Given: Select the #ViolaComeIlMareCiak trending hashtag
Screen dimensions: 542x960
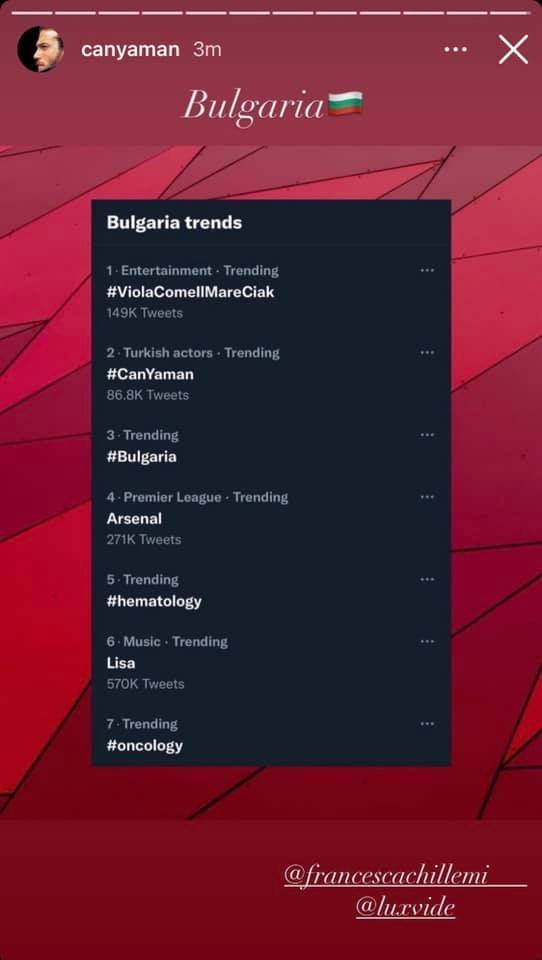Looking at the screenshot, I should pos(190,292).
